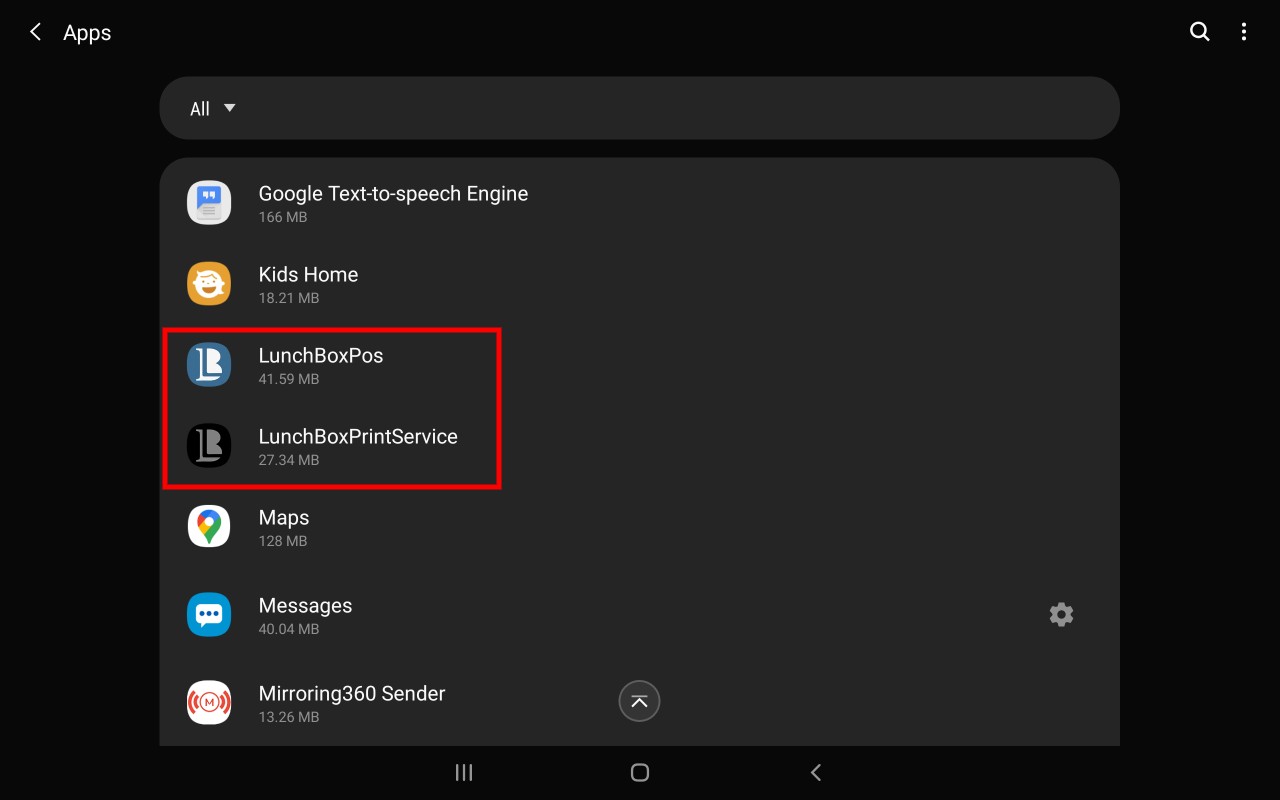1280x800 pixels.
Task: Open Messages settings gear
Action: [x=1061, y=614]
